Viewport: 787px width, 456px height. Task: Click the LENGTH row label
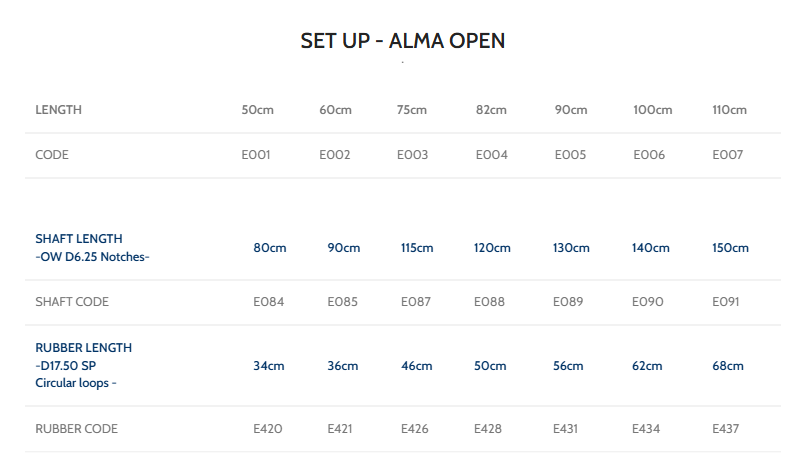click(x=58, y=110)
